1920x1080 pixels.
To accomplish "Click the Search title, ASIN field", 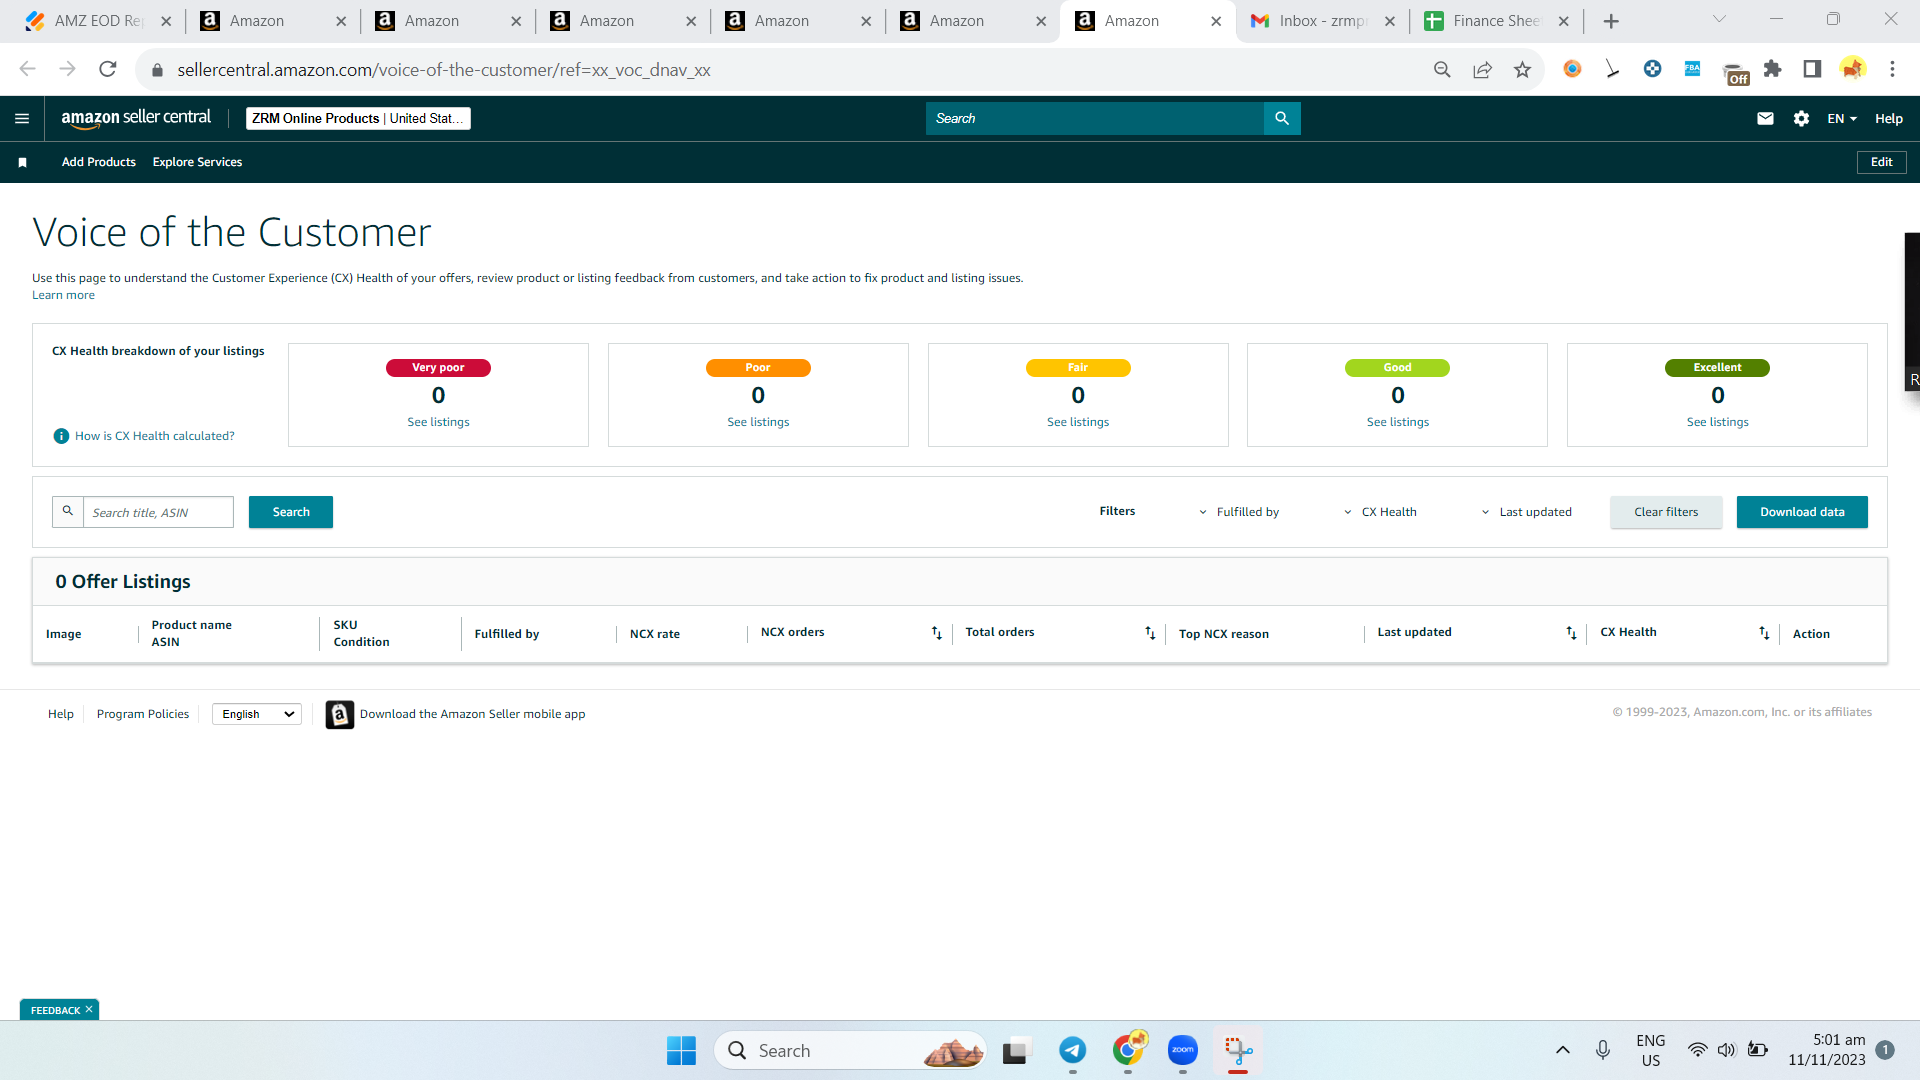I will (158, 512).
